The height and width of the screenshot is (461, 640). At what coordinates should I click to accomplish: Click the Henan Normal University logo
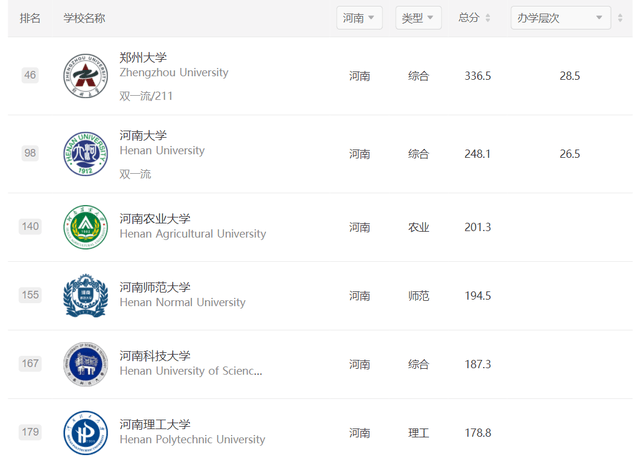(86, 296)
